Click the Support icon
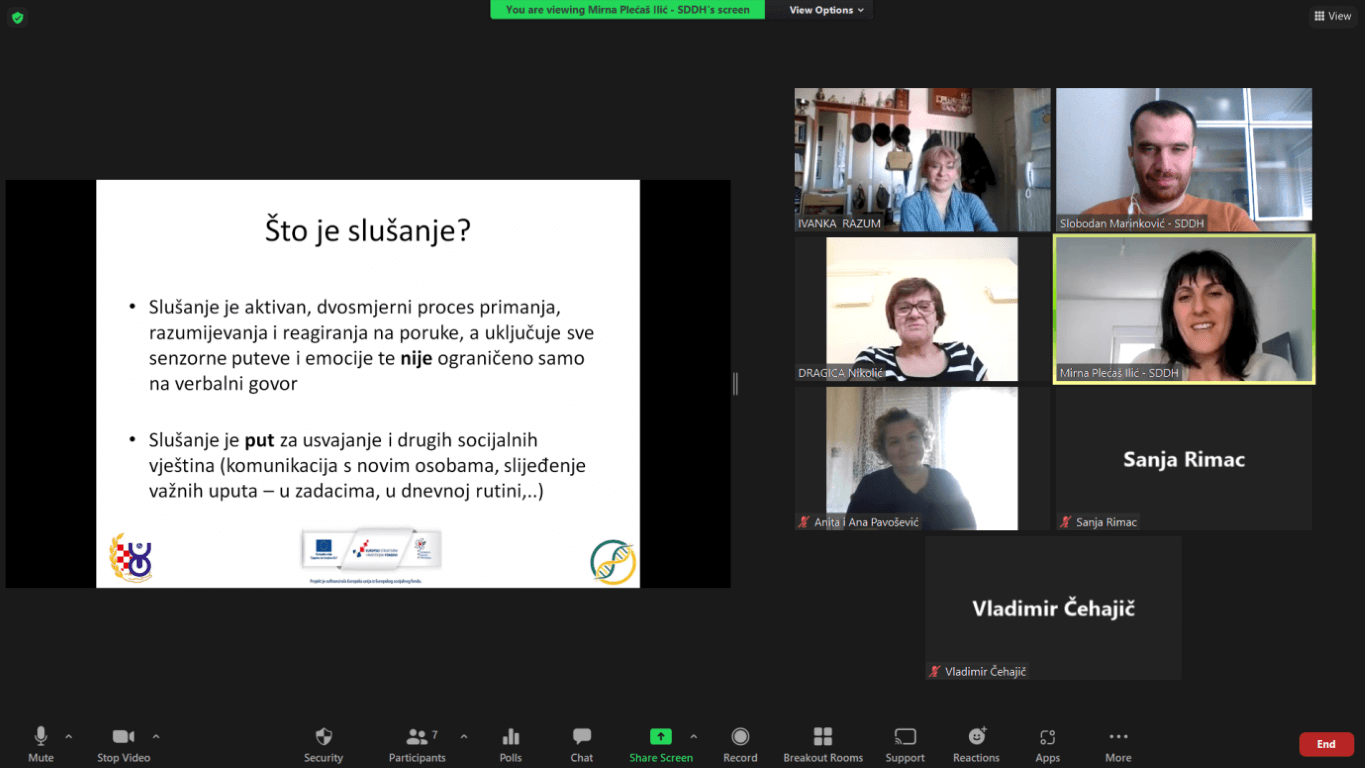Screen dimensions: 1365x768 point(905,738)
